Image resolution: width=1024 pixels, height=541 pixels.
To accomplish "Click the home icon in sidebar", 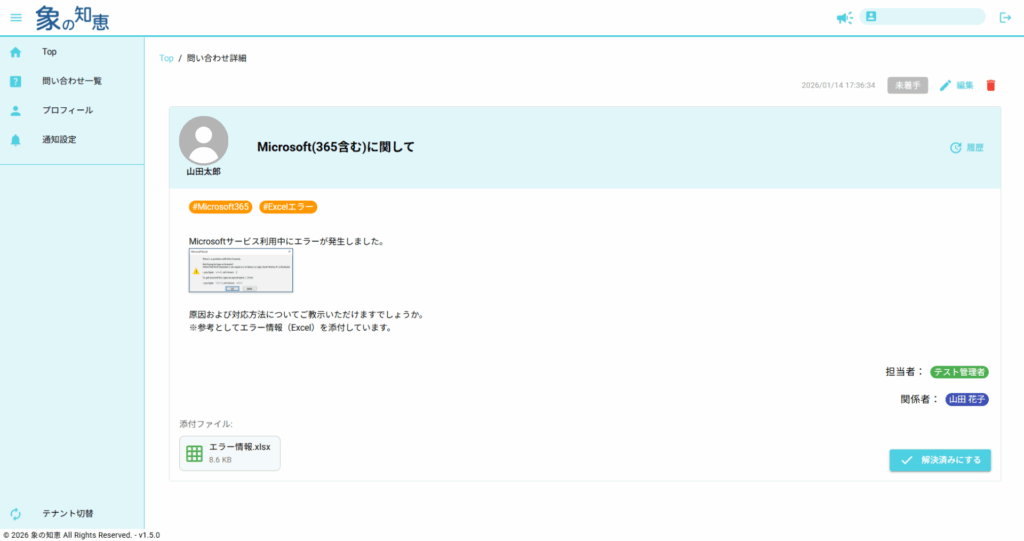I will pos(16,52).
